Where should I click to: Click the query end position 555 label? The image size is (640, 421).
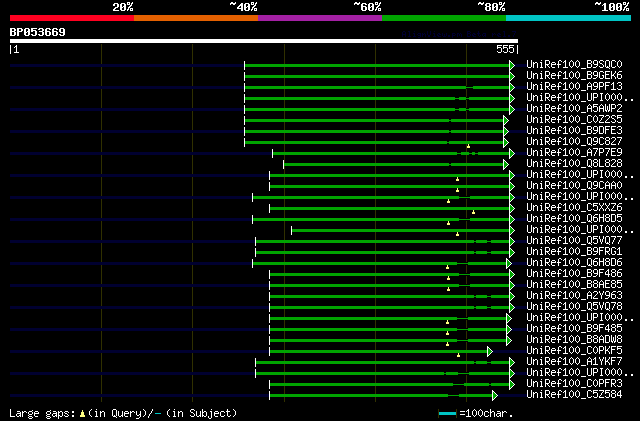tap(505, 49)
